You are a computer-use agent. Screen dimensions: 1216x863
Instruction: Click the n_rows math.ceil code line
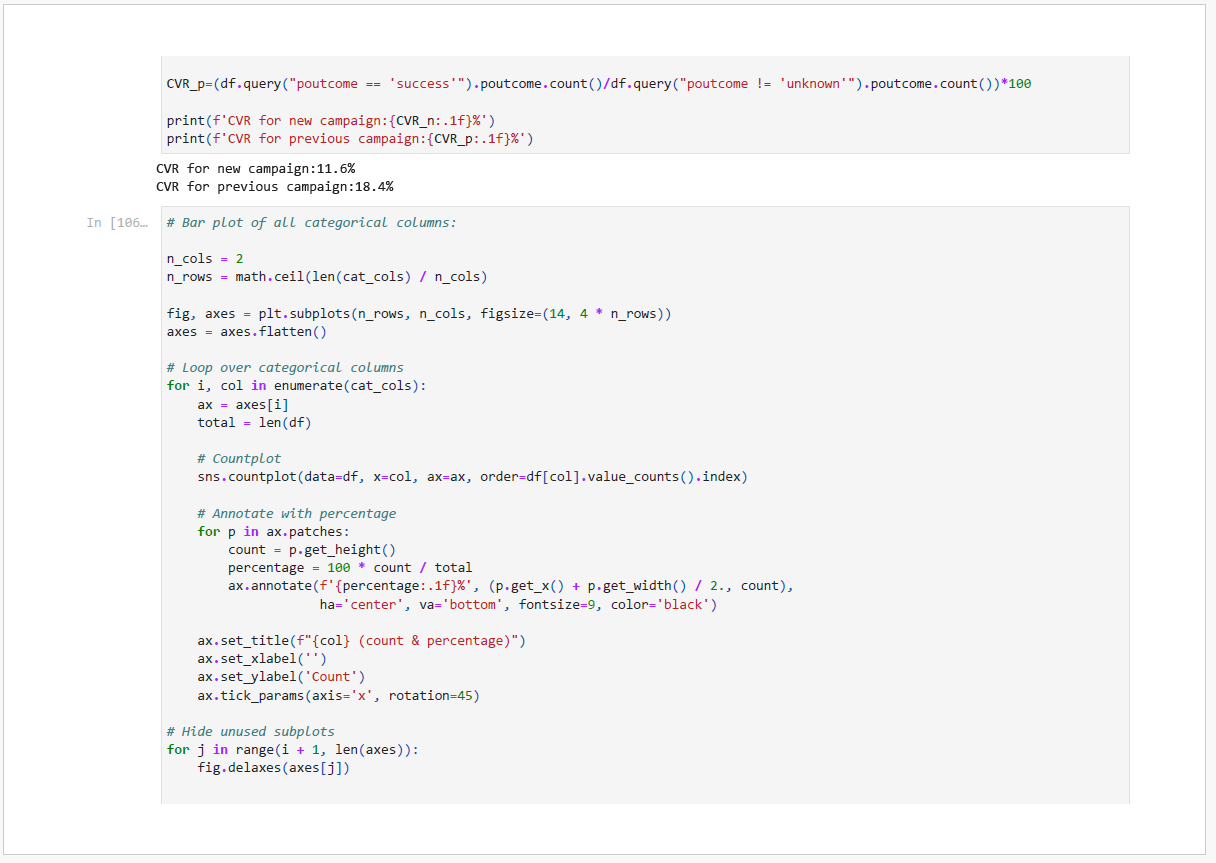tap(327, 276)
